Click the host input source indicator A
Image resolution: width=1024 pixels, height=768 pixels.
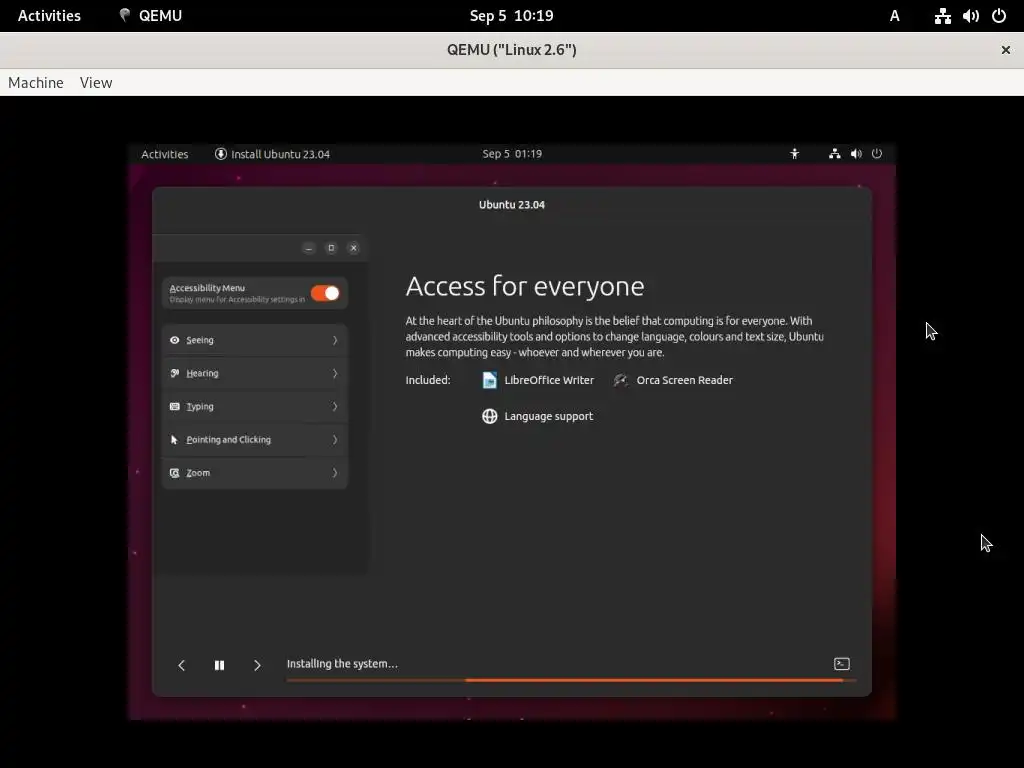pos(895,16)
